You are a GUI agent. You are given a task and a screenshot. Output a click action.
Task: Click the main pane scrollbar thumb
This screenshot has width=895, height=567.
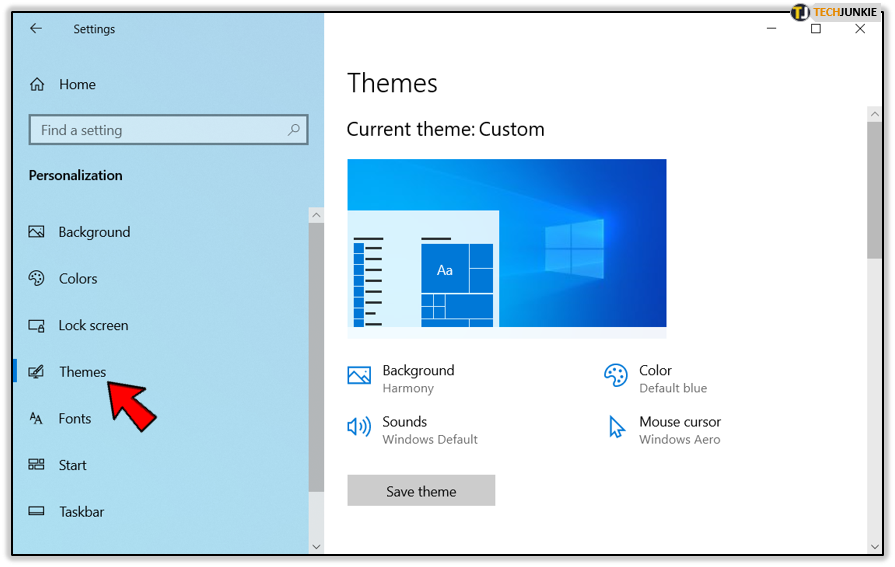pos(874,190)
